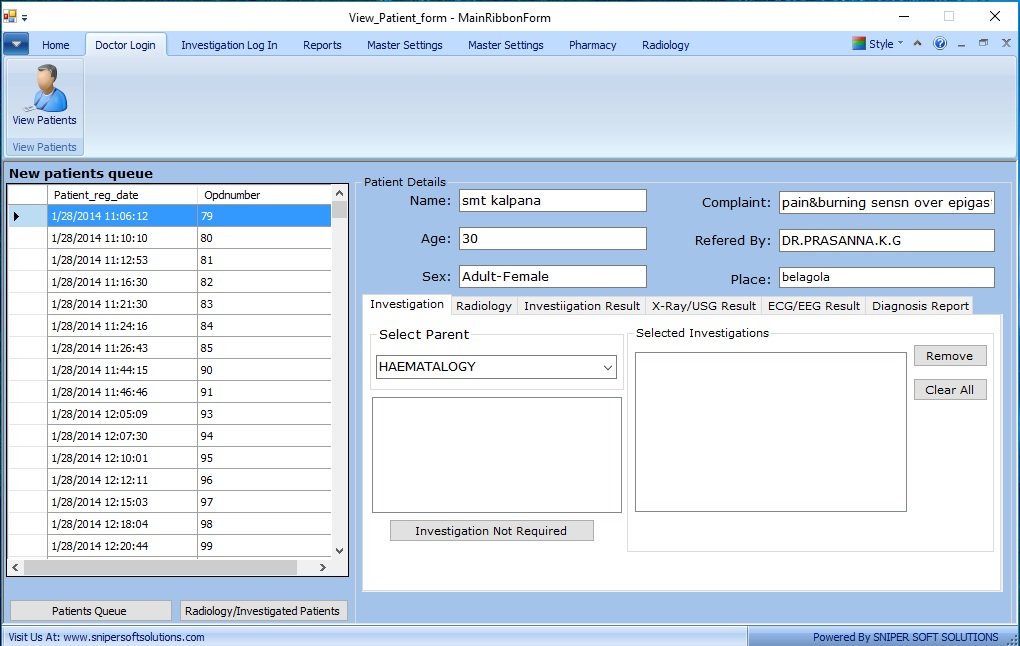Open the blue application menu button
Screen dimensions: 1020x646
[16, 44]
